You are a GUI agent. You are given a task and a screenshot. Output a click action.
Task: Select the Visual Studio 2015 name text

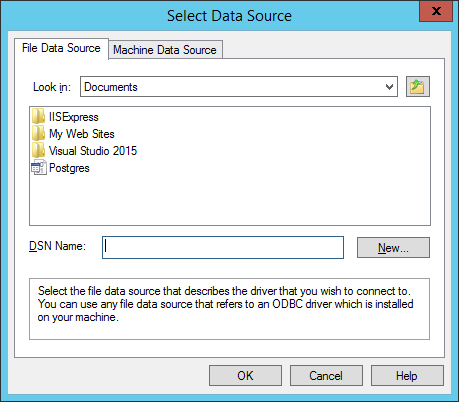(93, 151)
